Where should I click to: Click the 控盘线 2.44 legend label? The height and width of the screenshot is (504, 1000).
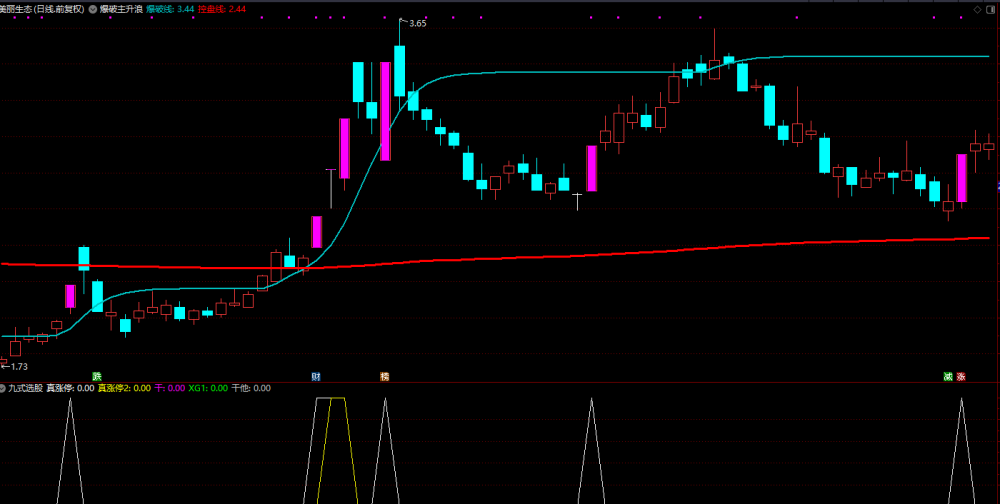tap(222, 10)
